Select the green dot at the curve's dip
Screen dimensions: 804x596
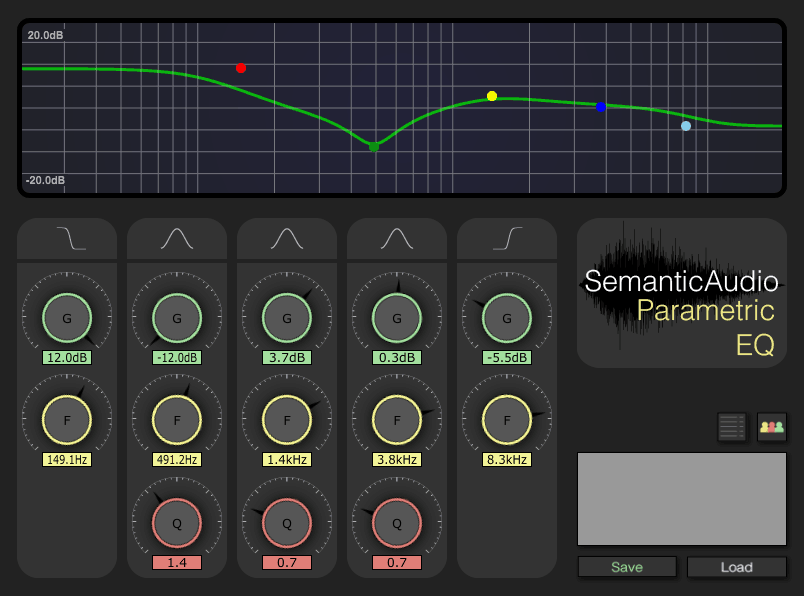(x=374, y=146)
